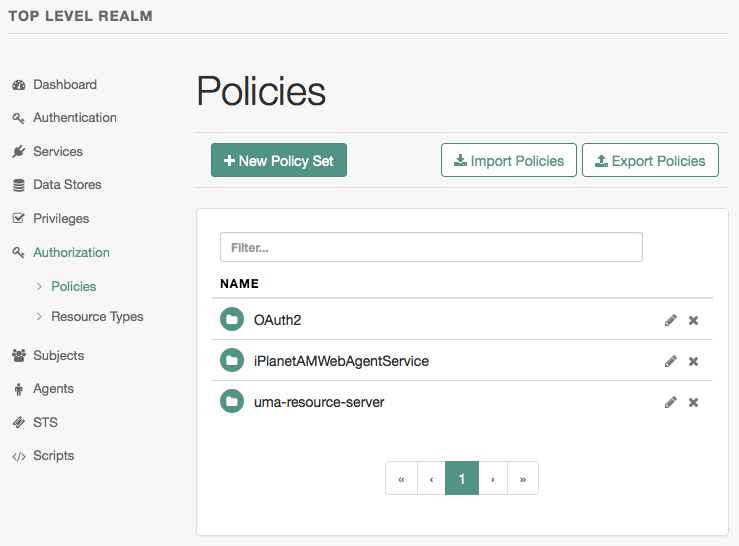Click the Data Stores database icon
The width and height of the screenshot is (739, 546).
click(18, 185)
